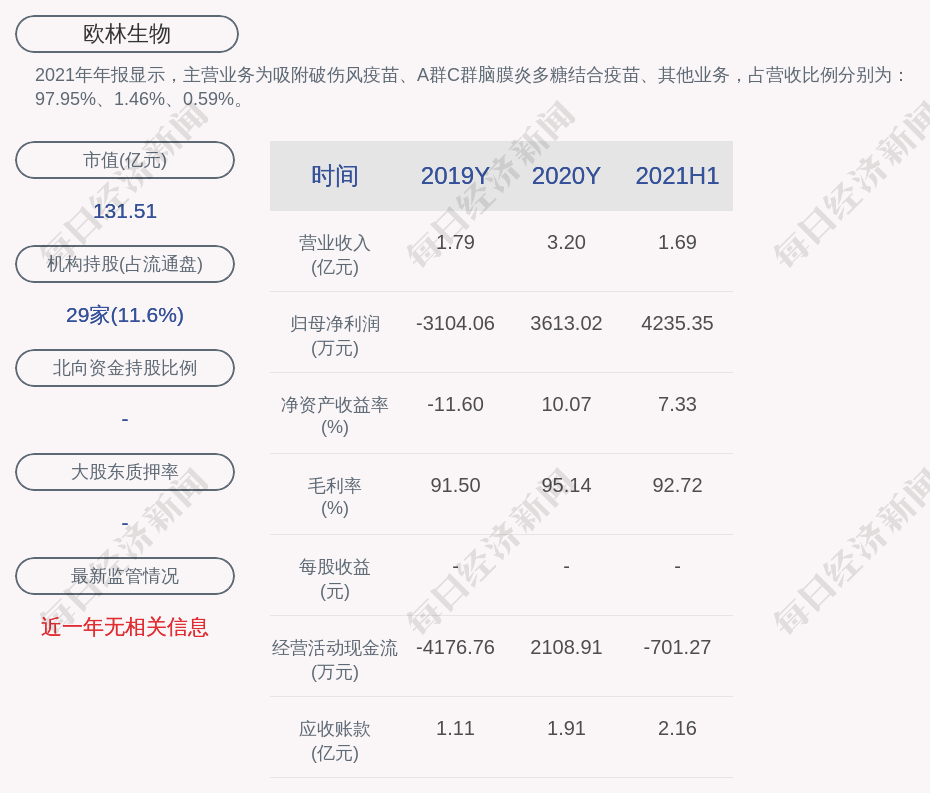
Task: Select cash flow value 2108.91
Action: coord(566,647)
